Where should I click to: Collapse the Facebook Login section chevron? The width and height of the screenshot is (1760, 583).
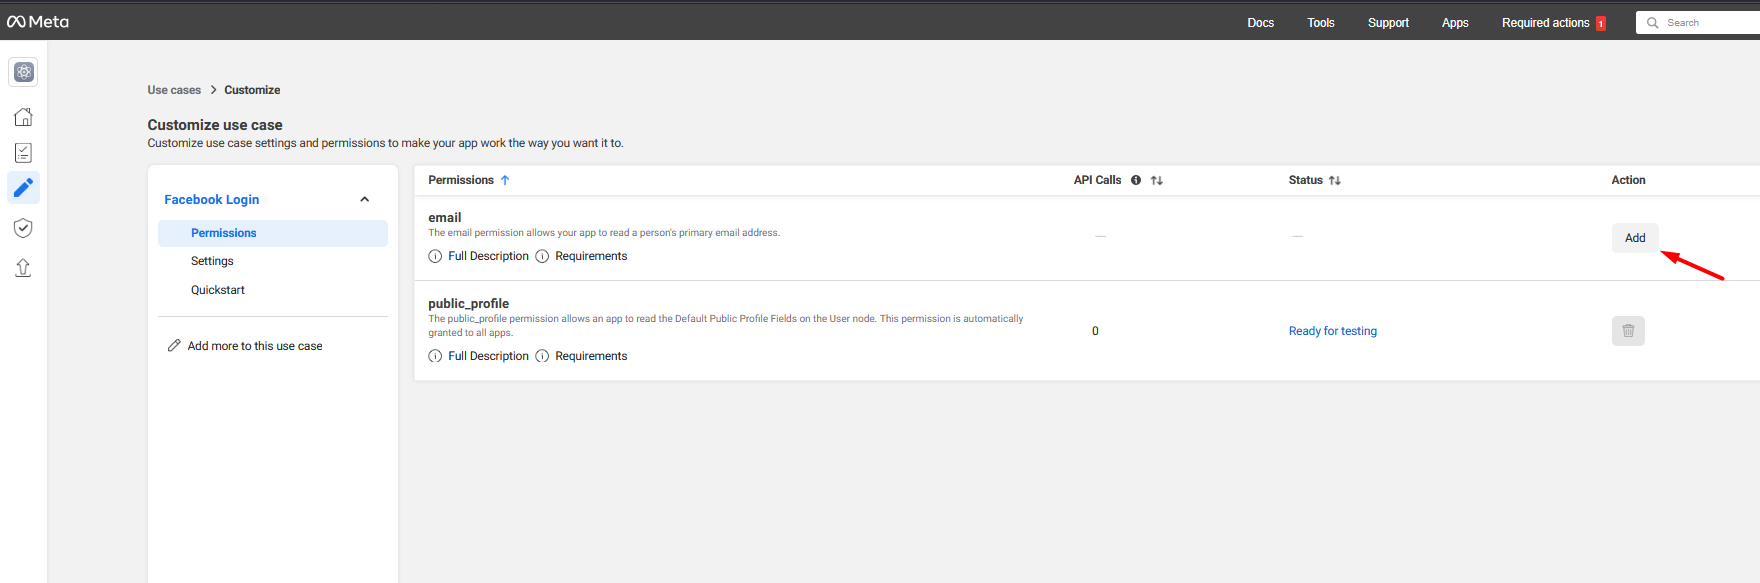click(365, 200)
